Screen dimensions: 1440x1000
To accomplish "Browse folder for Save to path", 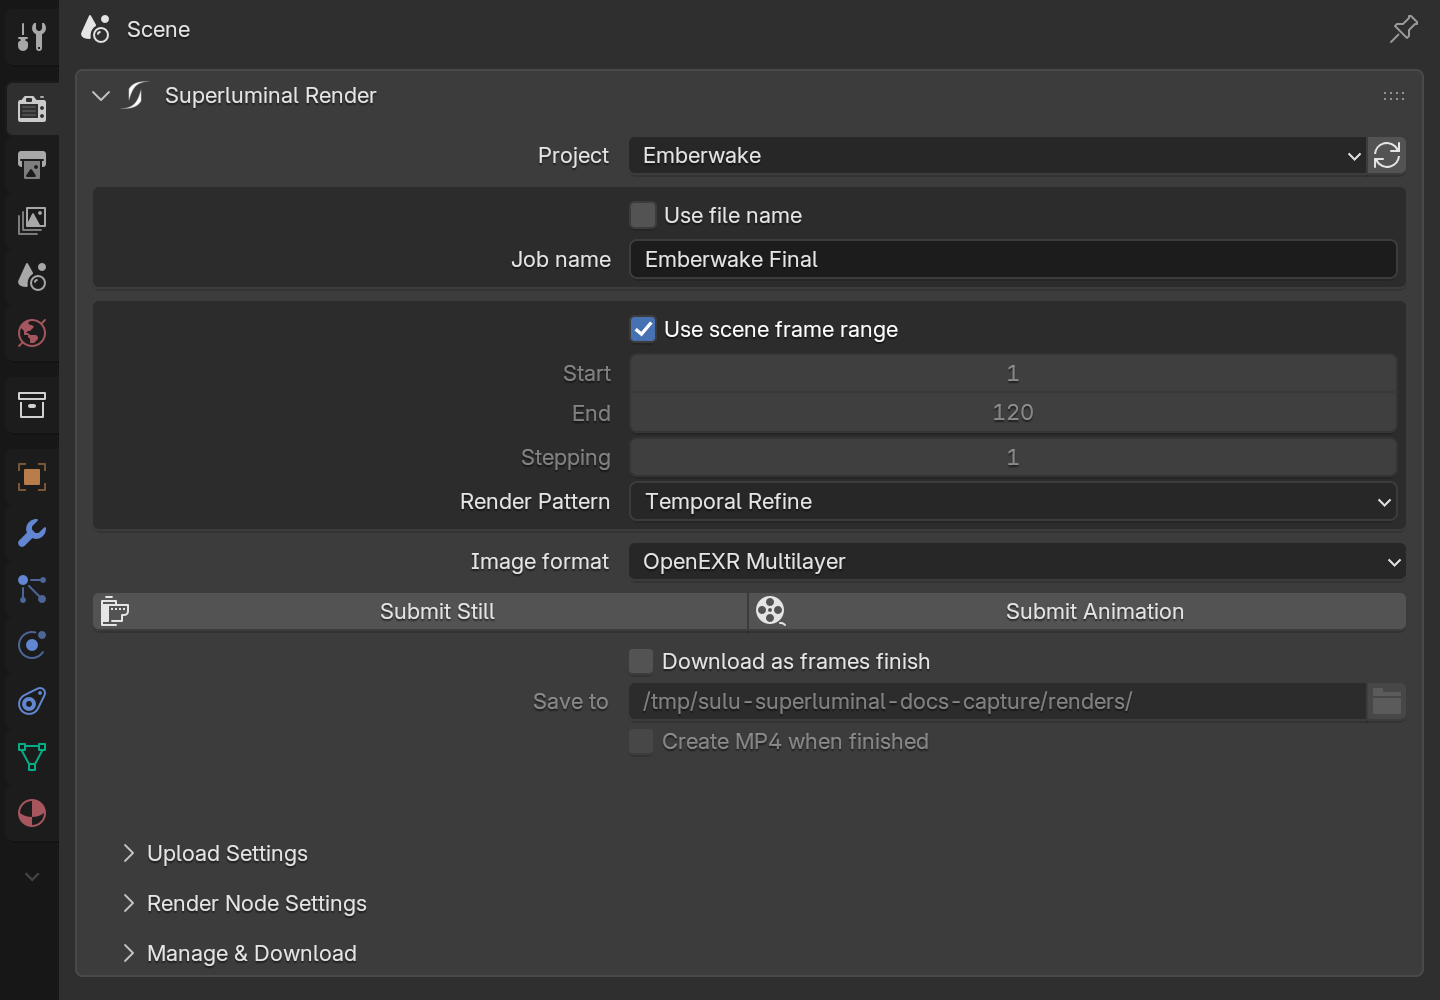I will 1387,701.
